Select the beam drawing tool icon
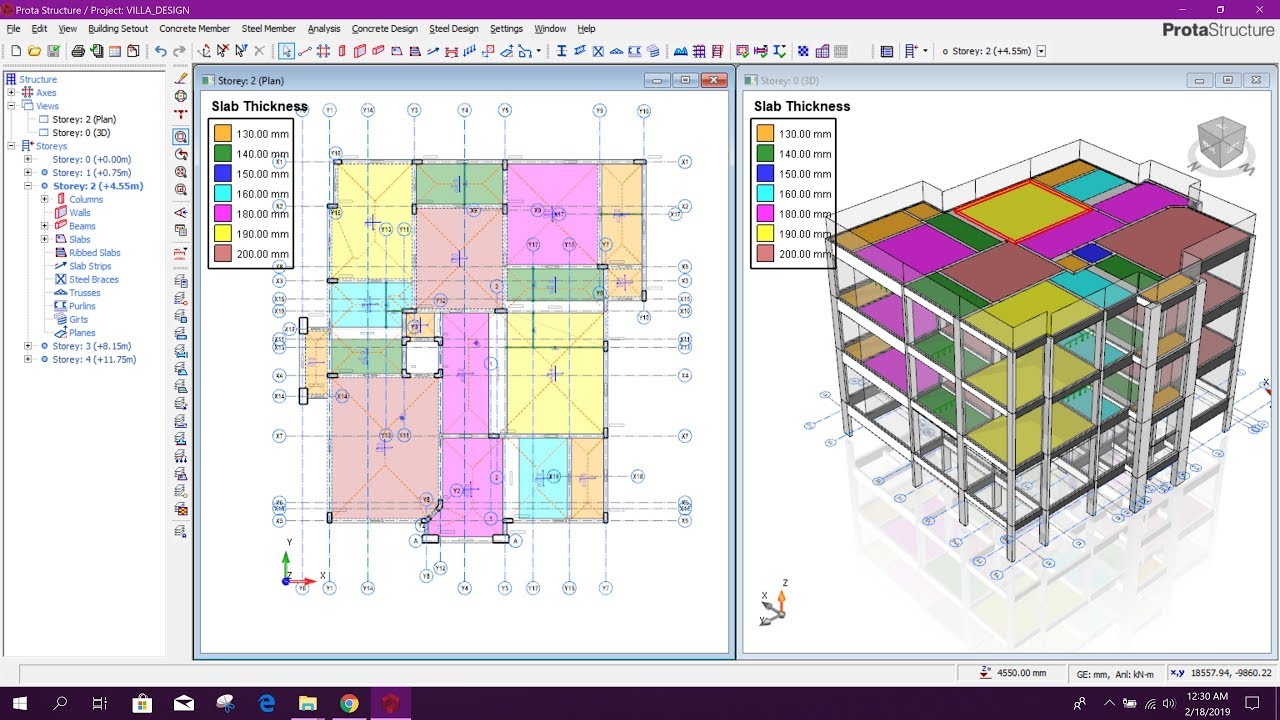 click(377, 51)
